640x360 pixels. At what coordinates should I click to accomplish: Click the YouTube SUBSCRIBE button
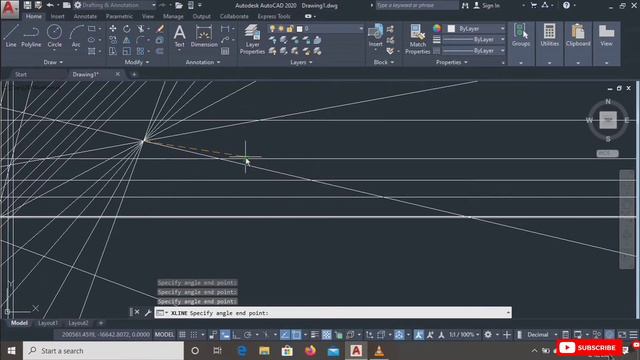(588, 348)
